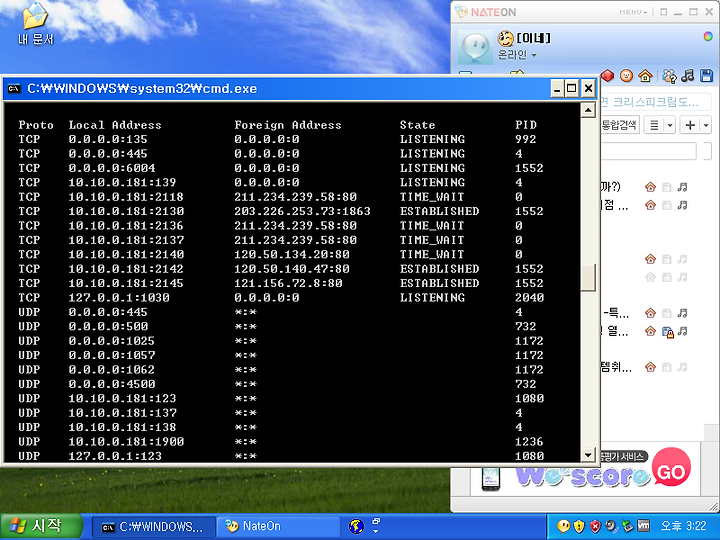
Task: Switch to NateOn taskbar button
Action: (278, 527)
